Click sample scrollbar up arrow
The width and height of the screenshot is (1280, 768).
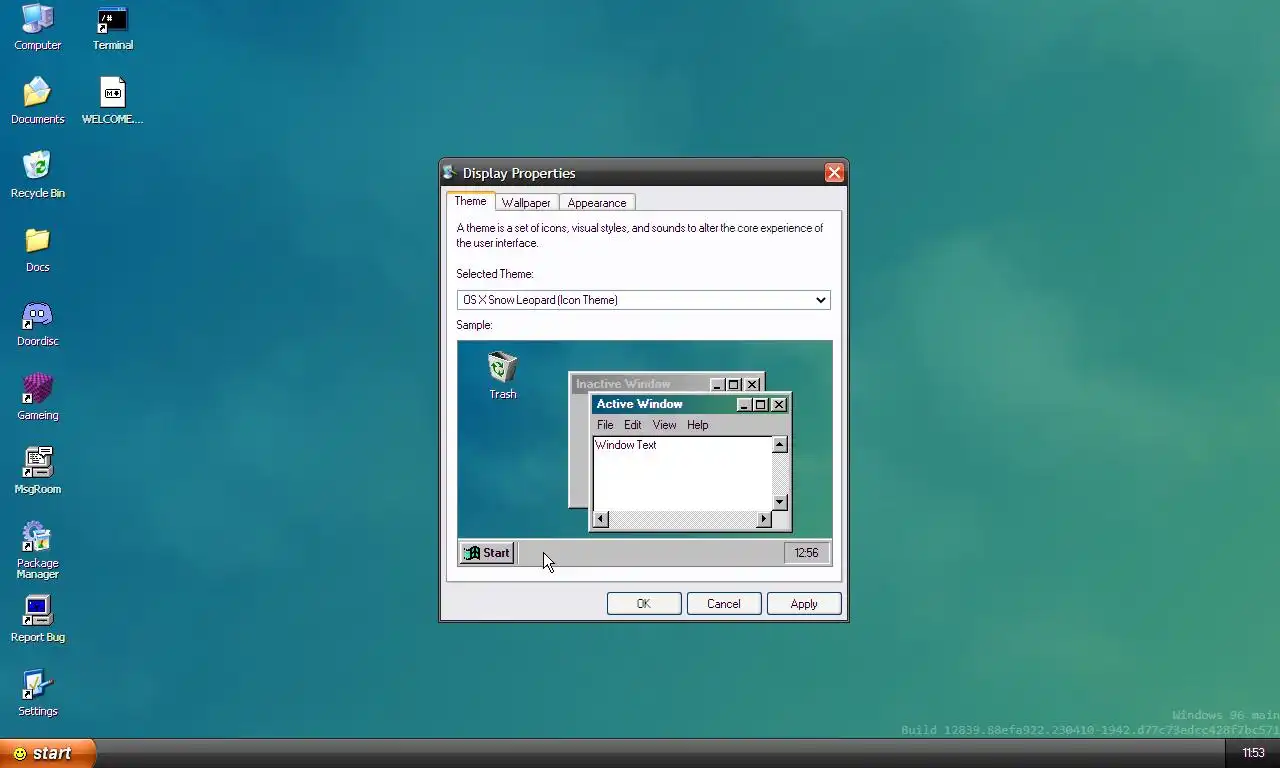click(x=780, y=445)
